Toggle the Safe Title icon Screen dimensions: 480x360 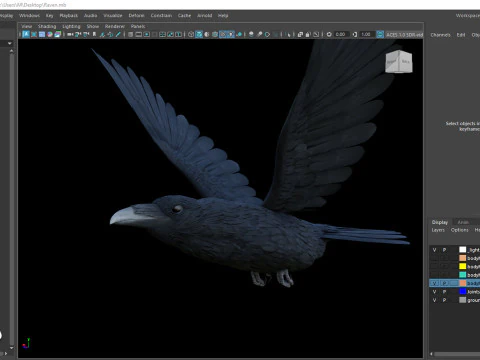click(178, 34)
